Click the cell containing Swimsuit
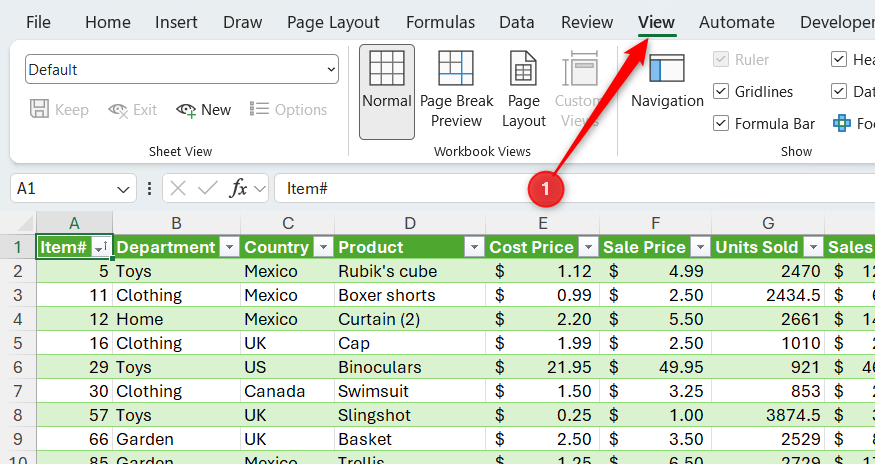 410,391
